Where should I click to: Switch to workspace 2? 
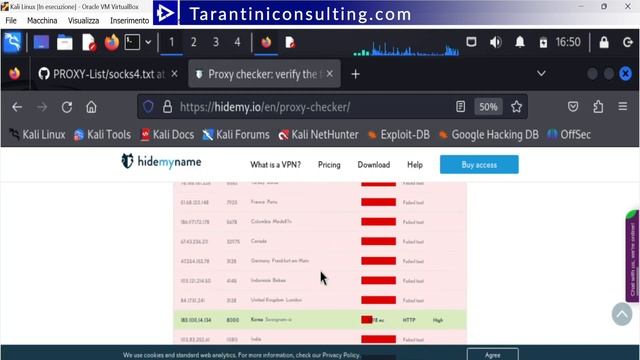click(x=193, y=42)
